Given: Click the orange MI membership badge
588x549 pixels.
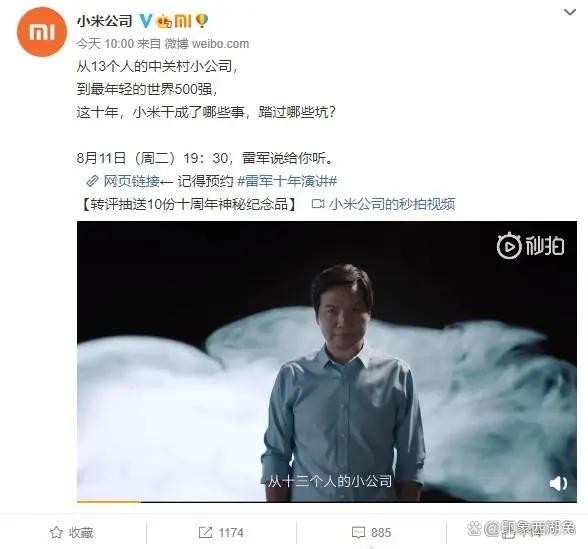Looking at the screenshot, I should (183, 21).
